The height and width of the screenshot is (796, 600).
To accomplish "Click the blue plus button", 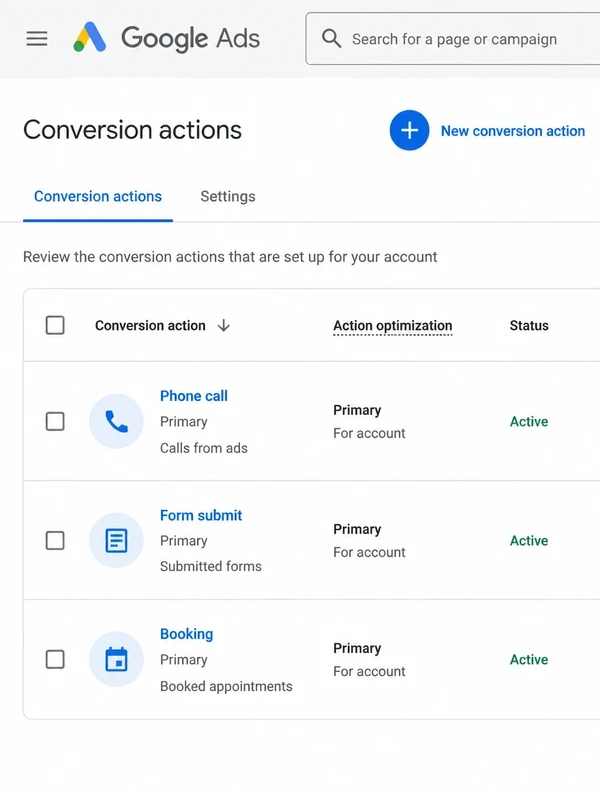I will [409, 130].
